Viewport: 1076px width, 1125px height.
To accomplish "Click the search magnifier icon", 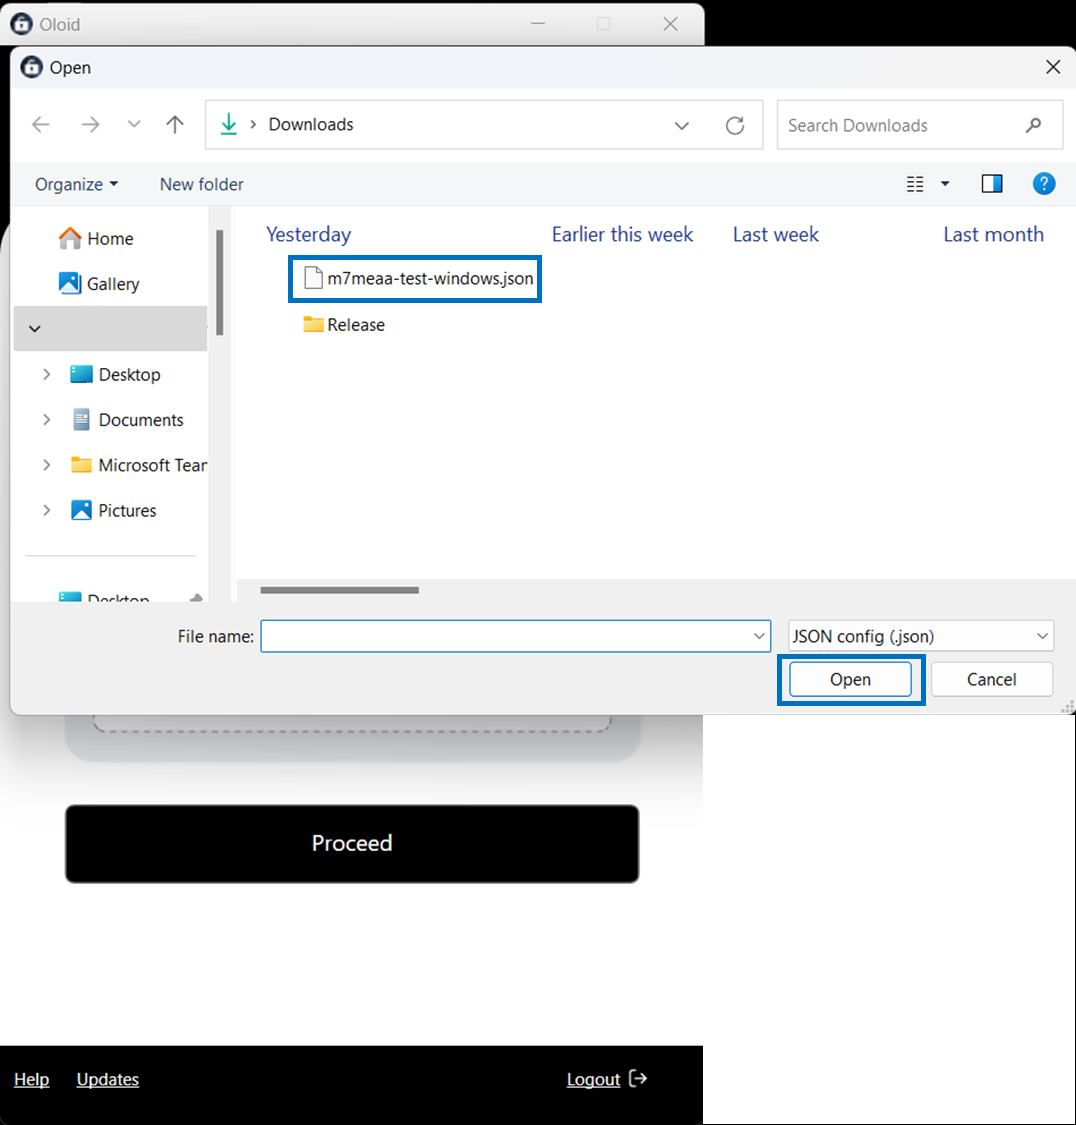I will (1033, 126).
